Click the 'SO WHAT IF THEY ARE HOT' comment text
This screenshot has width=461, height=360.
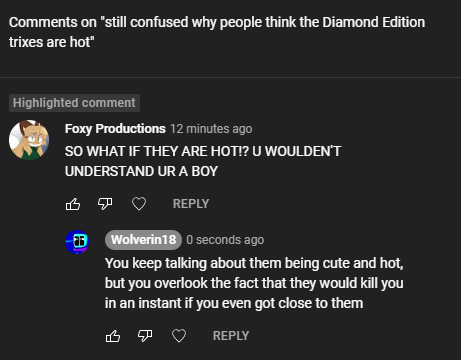pyautogui.click(x=203, y=161)
